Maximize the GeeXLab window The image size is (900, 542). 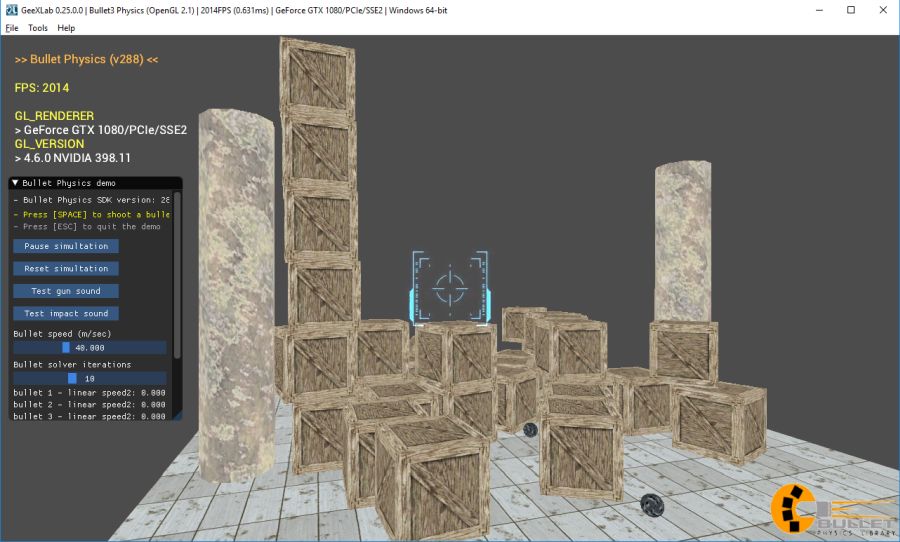click(851, 10)
